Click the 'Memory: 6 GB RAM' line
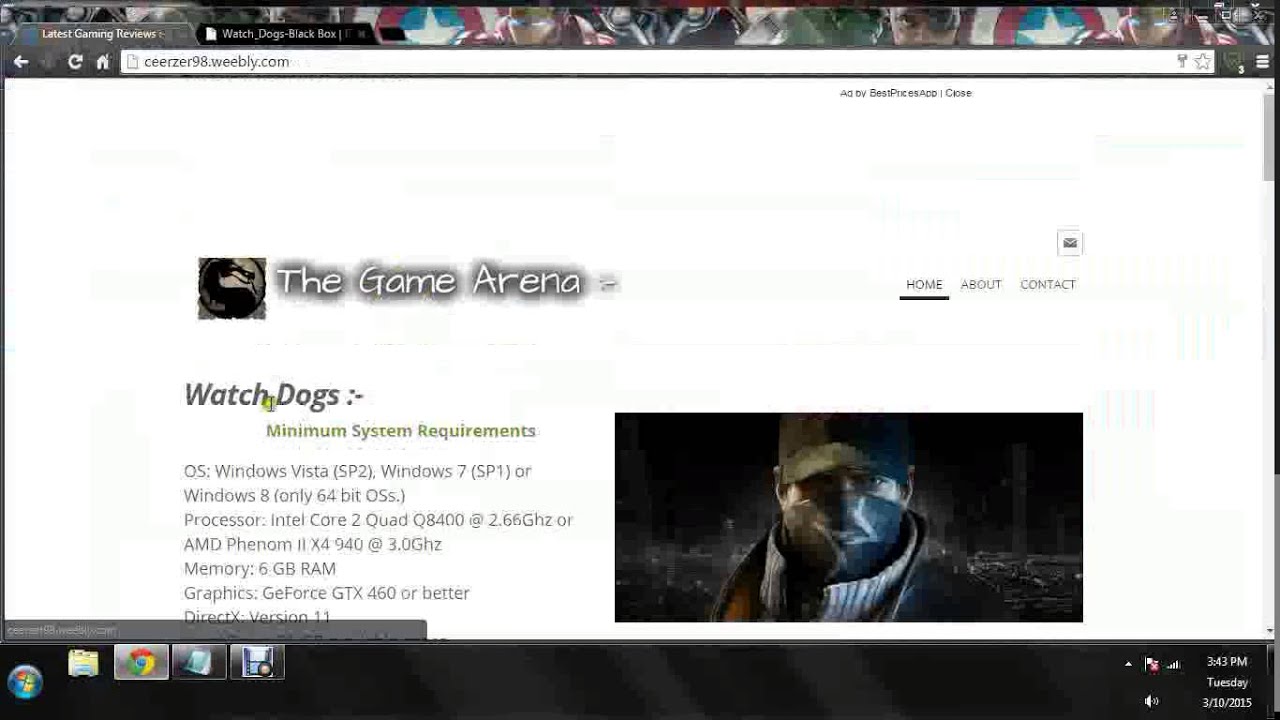1280x720 pixels. click(260, 569)
